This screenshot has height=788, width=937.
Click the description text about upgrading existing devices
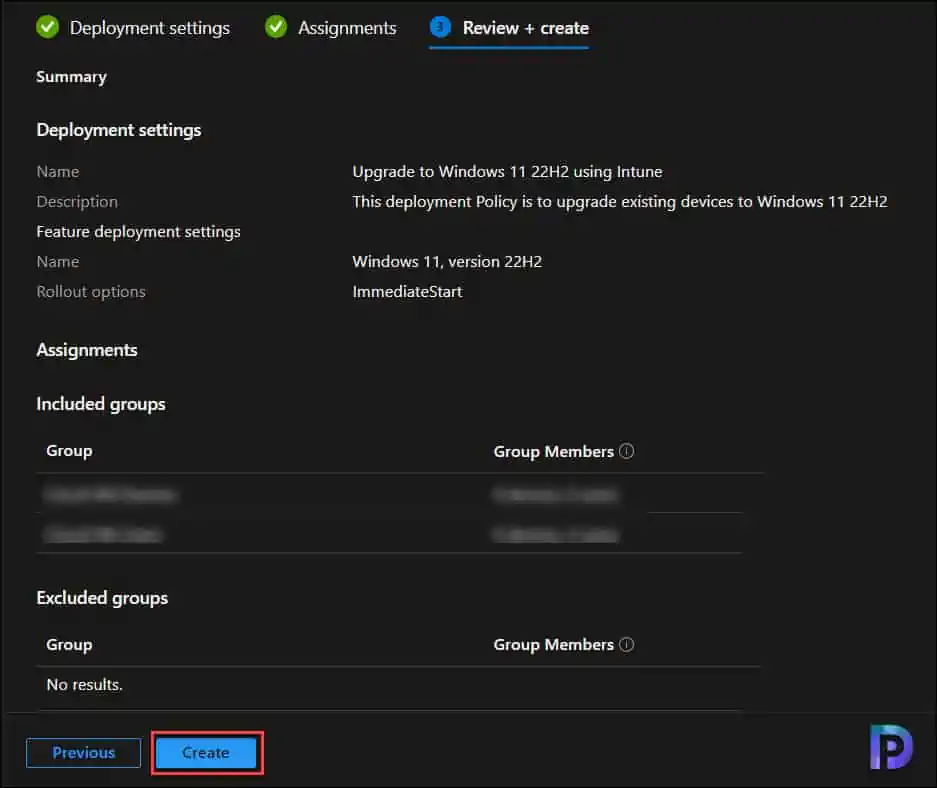point(620,202)
